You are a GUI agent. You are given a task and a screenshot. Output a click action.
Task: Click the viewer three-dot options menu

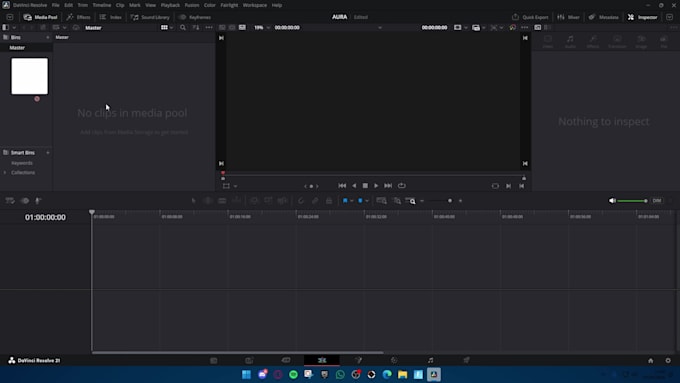pyautogui.click(x=524, y=27)
